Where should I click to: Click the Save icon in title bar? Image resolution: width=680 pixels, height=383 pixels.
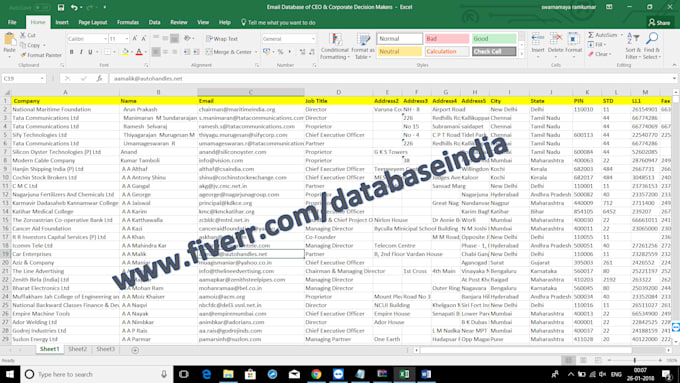pos(61,7)
